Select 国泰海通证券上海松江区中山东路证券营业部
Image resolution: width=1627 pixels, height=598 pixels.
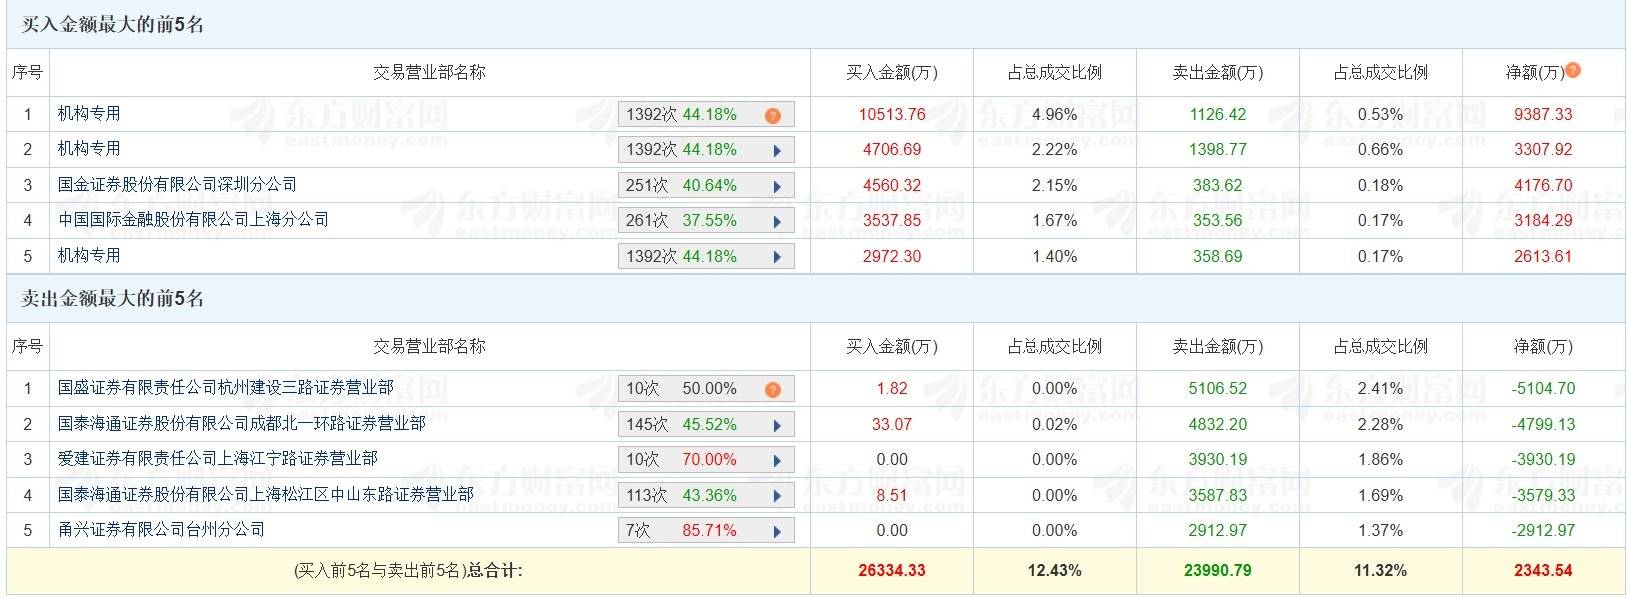(265, 495)
